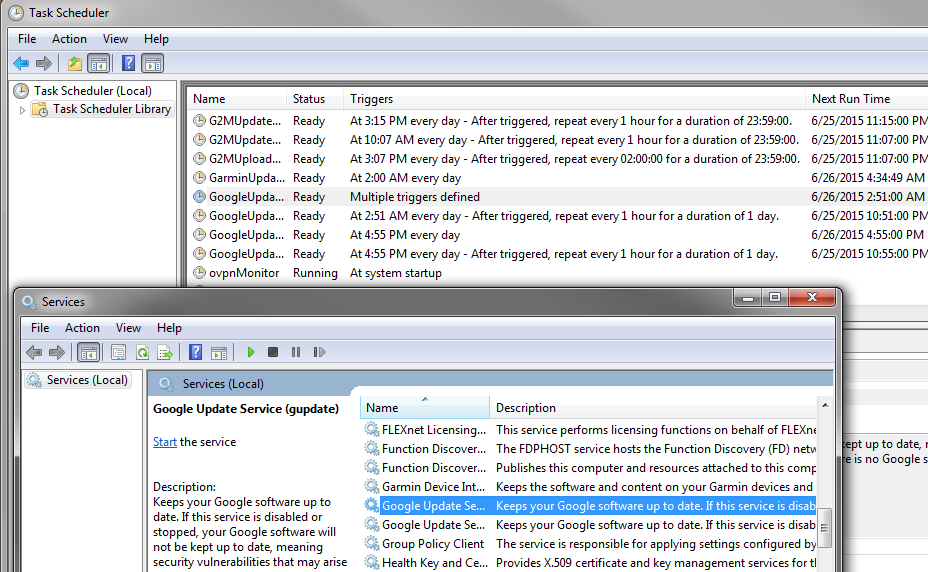The height and width of the screenshot is (572, 928).
Task: Click clock icon of the ovpnMonitor task
Action: point(199,272)
